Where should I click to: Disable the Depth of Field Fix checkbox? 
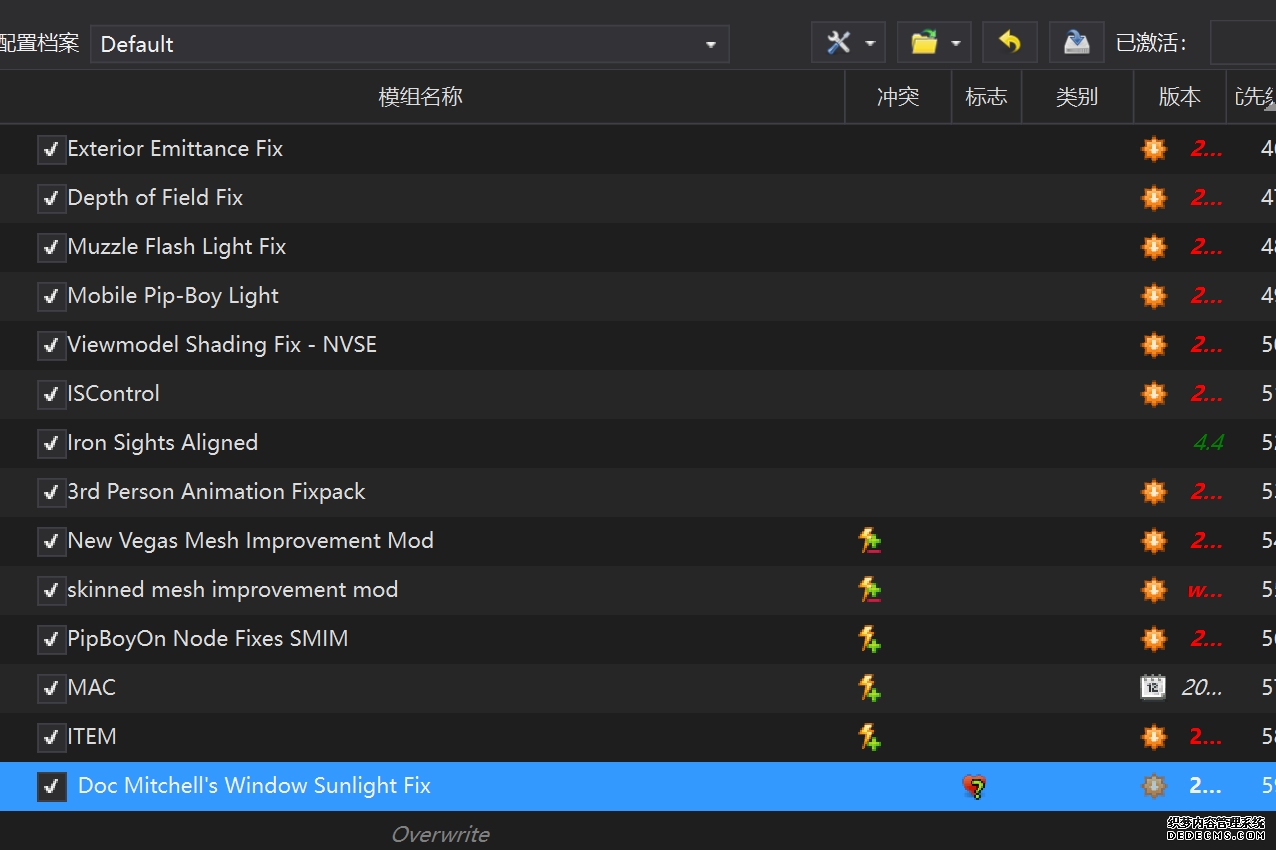pyautogui.click(x=51, y=199)
